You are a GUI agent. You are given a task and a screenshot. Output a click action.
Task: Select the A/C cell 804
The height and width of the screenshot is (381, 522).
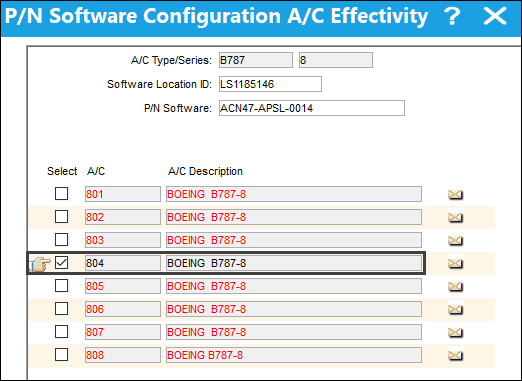123,263
